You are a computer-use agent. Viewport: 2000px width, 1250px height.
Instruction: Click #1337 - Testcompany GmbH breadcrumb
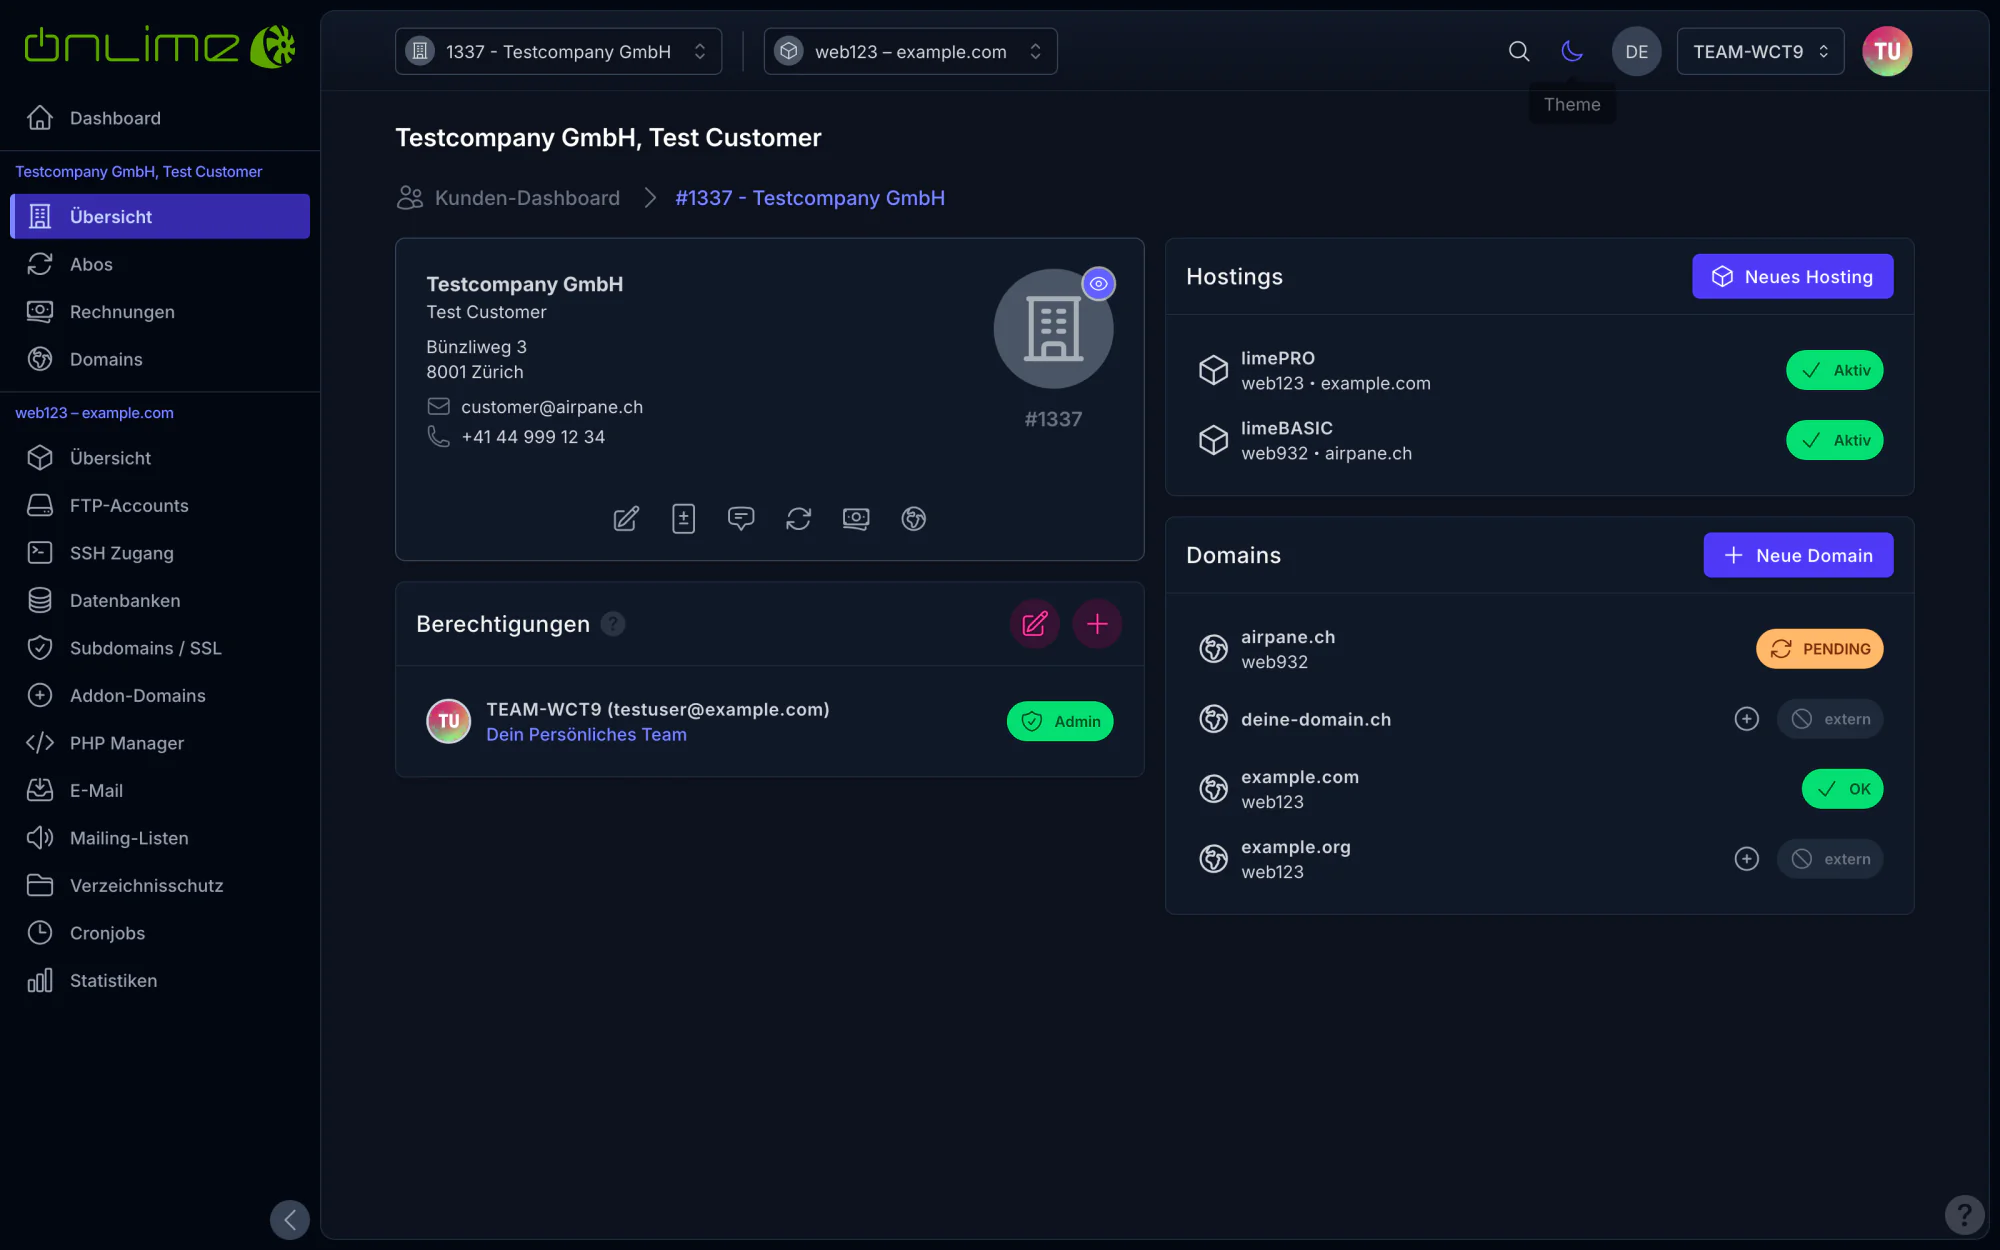point(809,198)
